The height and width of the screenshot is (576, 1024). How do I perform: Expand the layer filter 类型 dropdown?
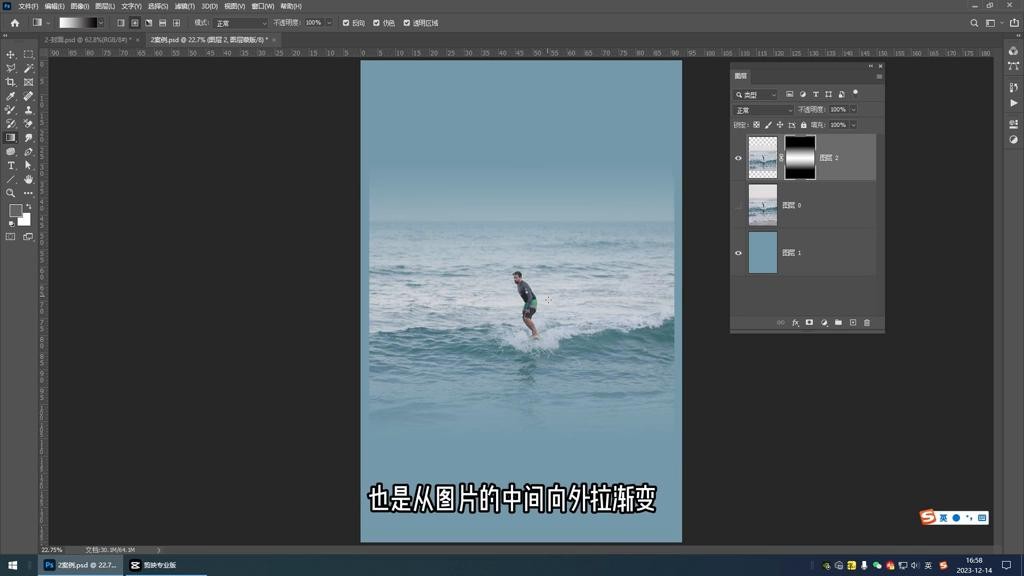[x=757, y=95]
